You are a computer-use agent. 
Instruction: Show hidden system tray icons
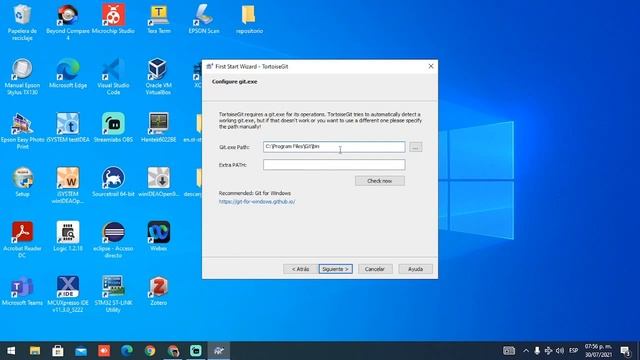point(526,351)
